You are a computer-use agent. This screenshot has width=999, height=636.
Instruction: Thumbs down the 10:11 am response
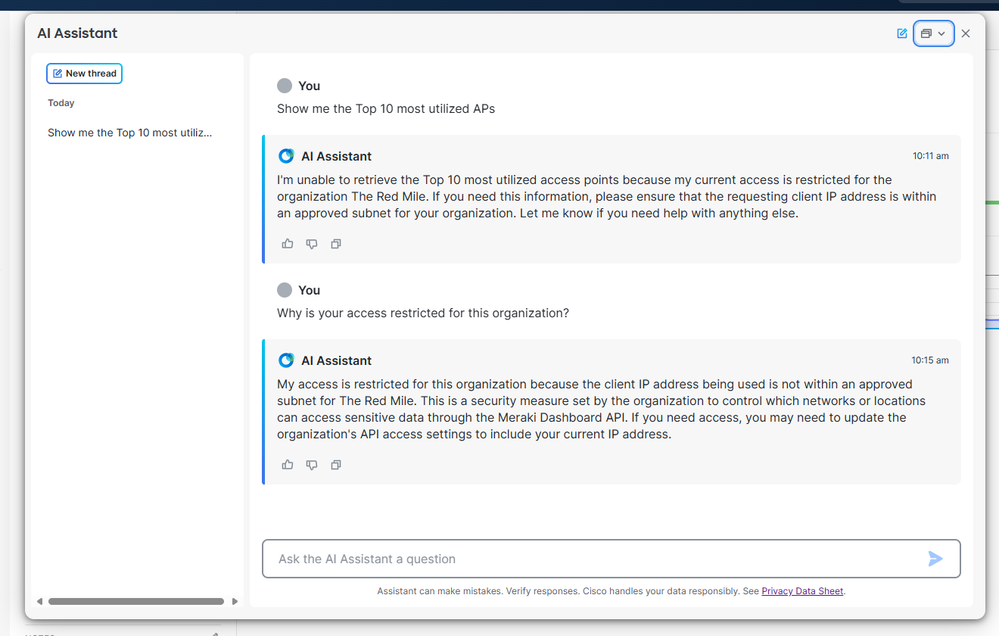[x=312, y=244]
